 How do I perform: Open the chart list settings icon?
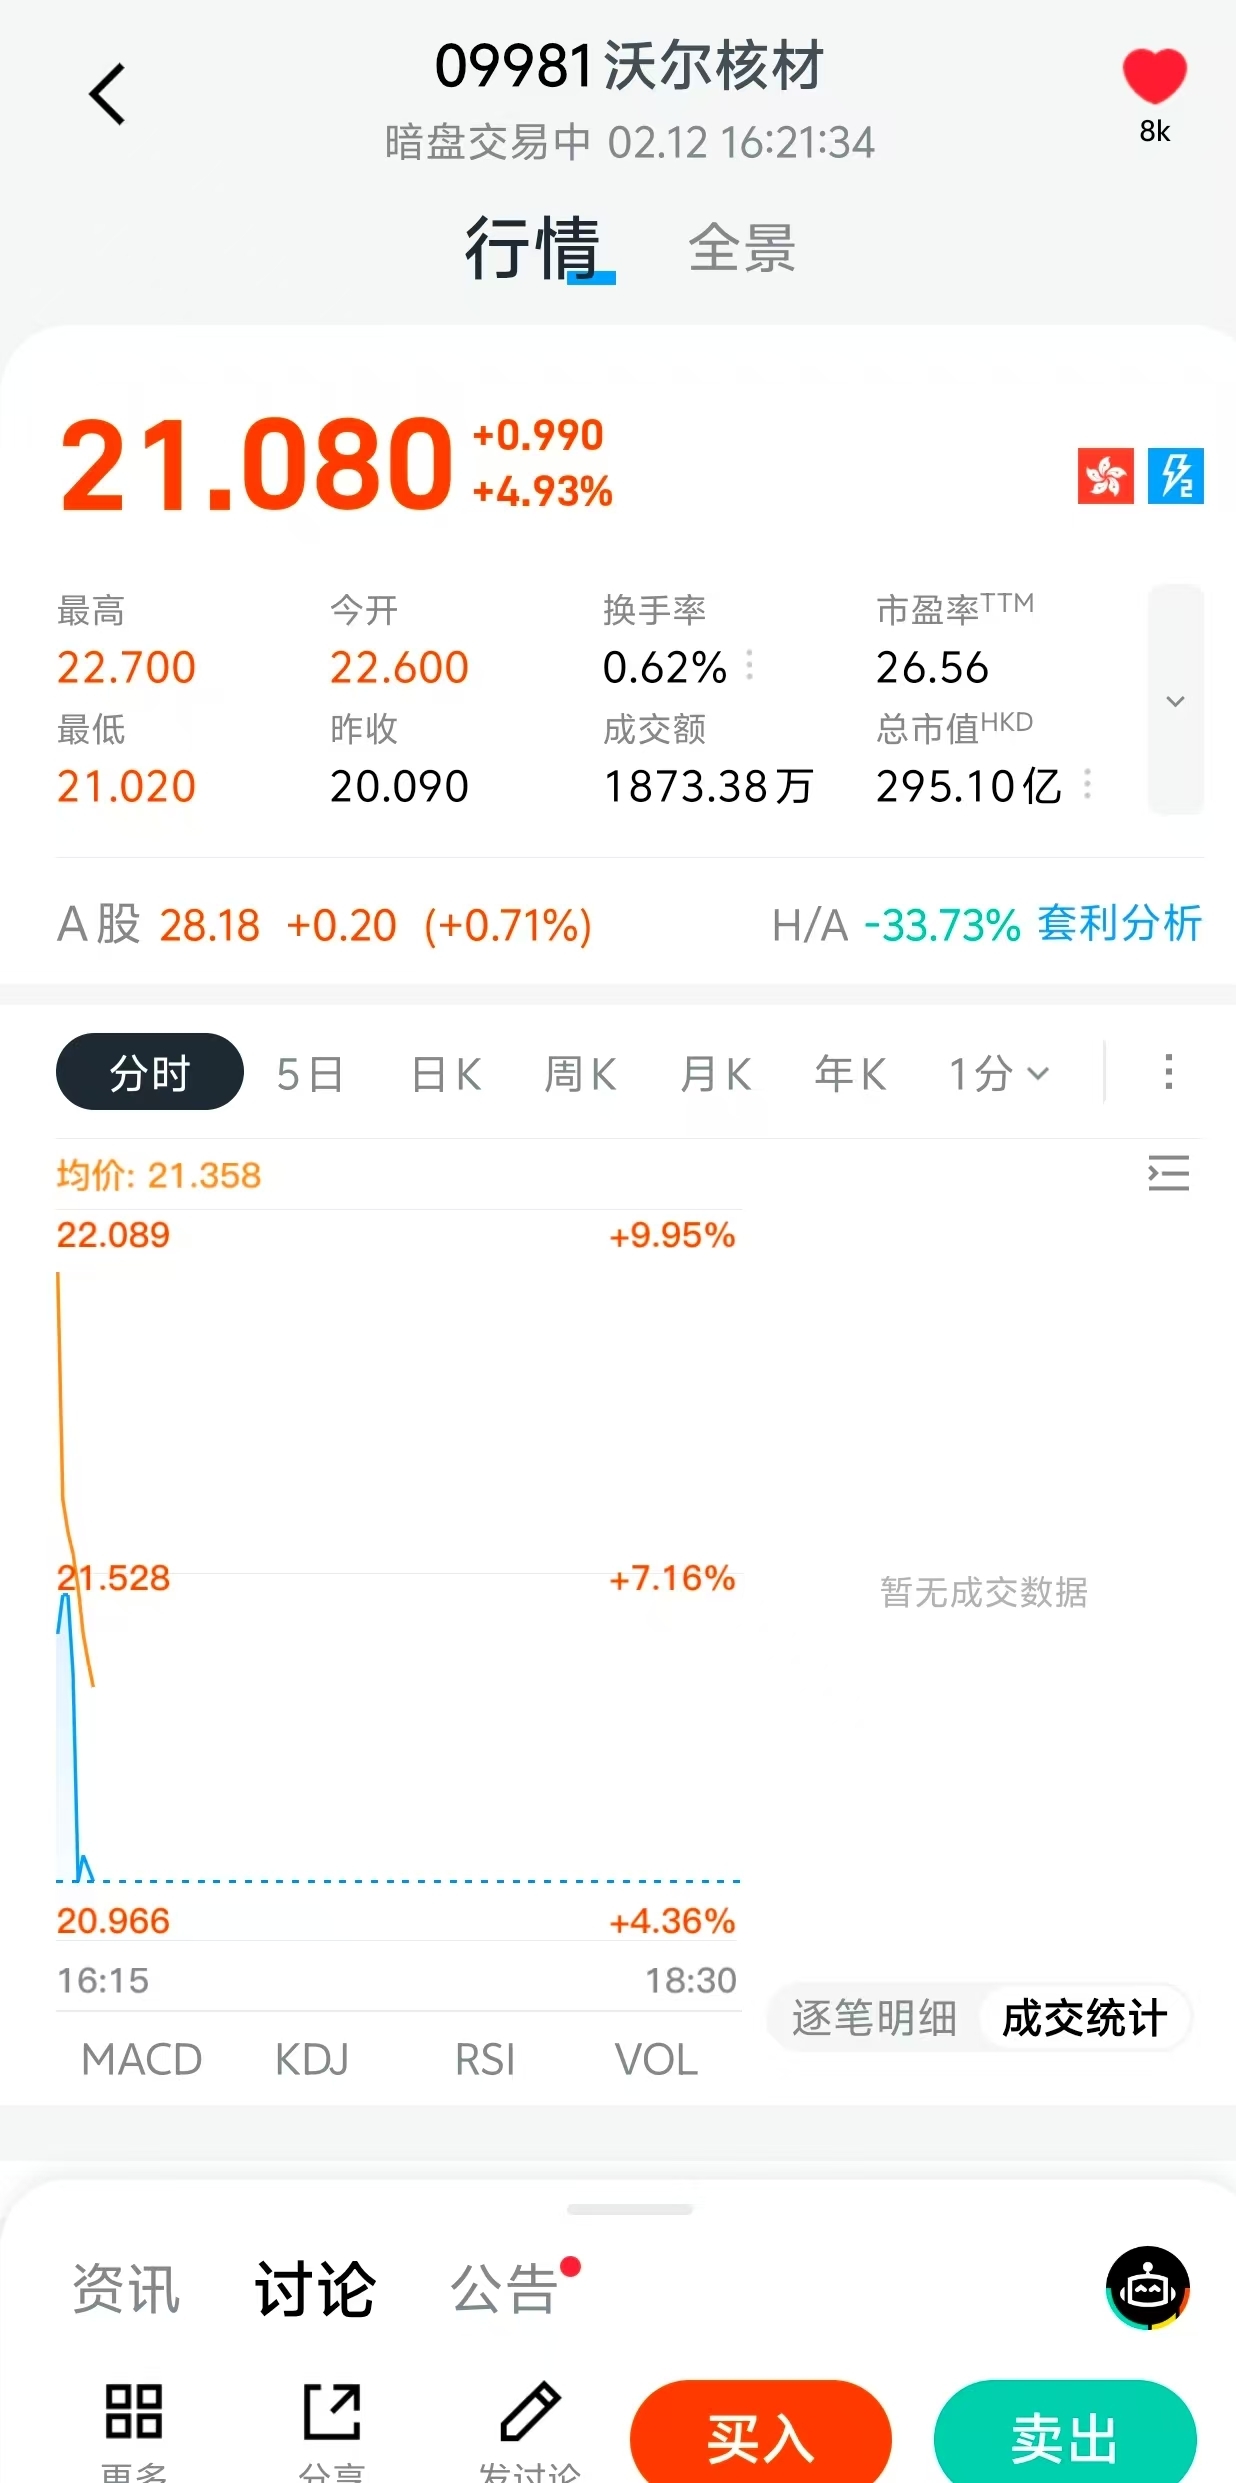tap(1168, 1172)
